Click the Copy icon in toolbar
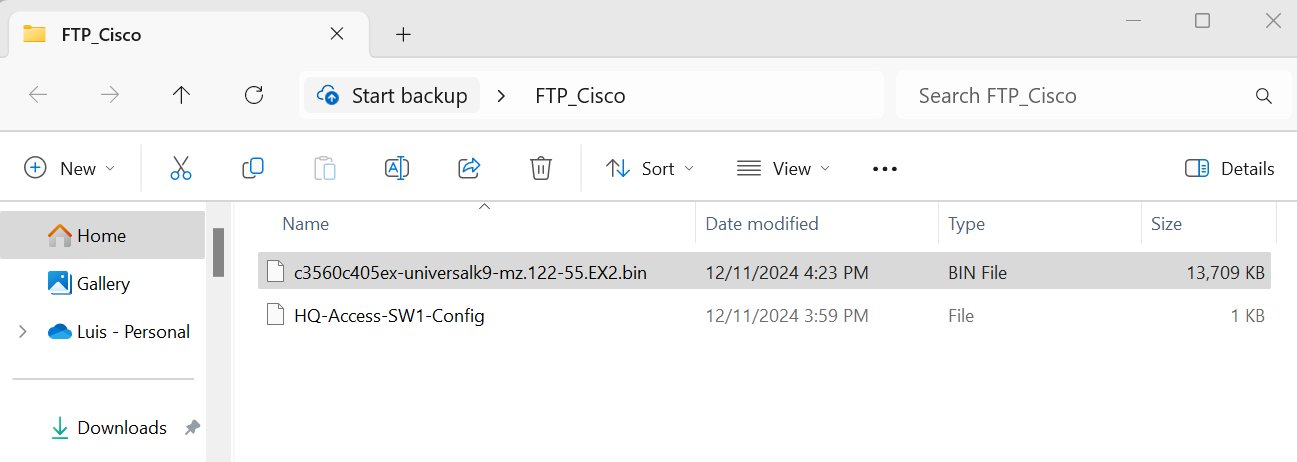This screenshot has width=1297, height=462. (253, 168)
